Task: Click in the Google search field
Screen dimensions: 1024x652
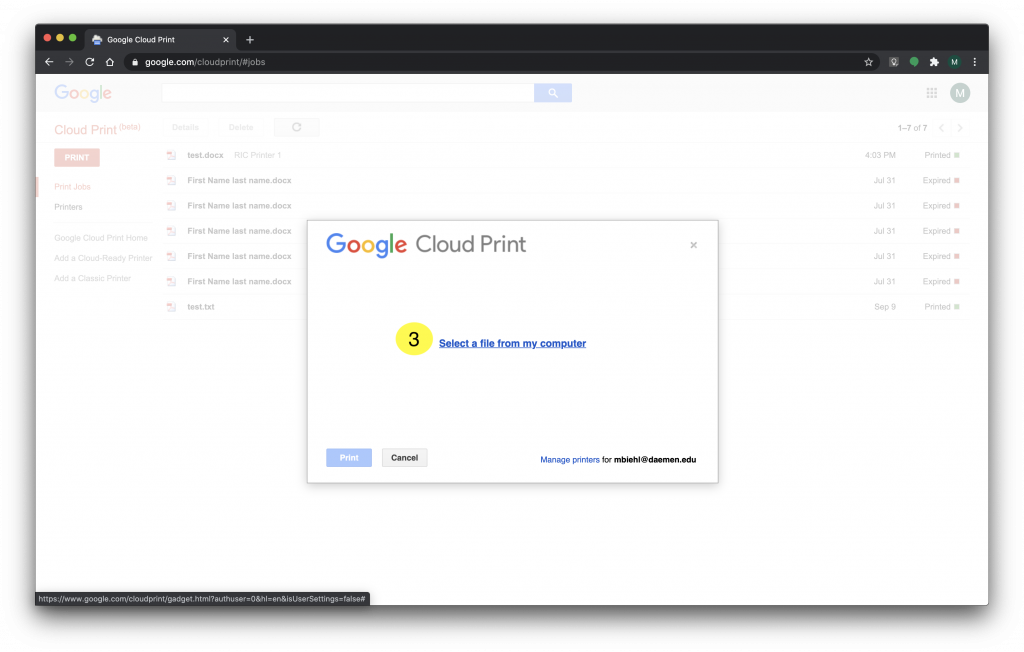Action: click(x=348, y=93)
